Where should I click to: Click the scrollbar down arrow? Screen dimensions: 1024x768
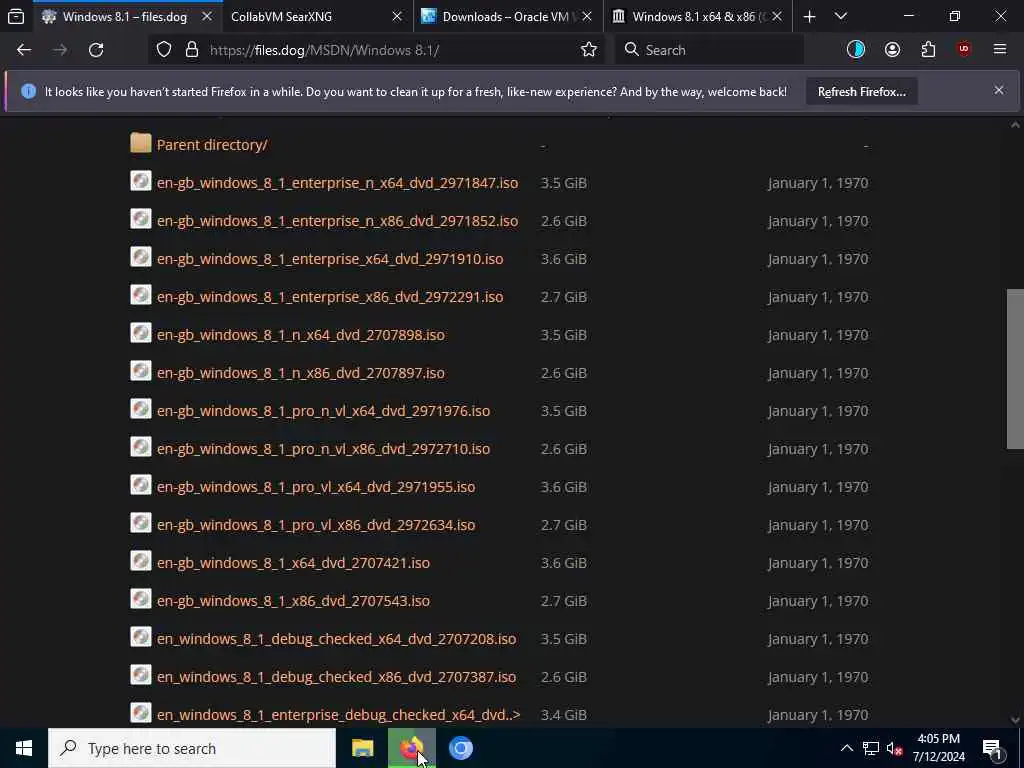[1015, 720]
